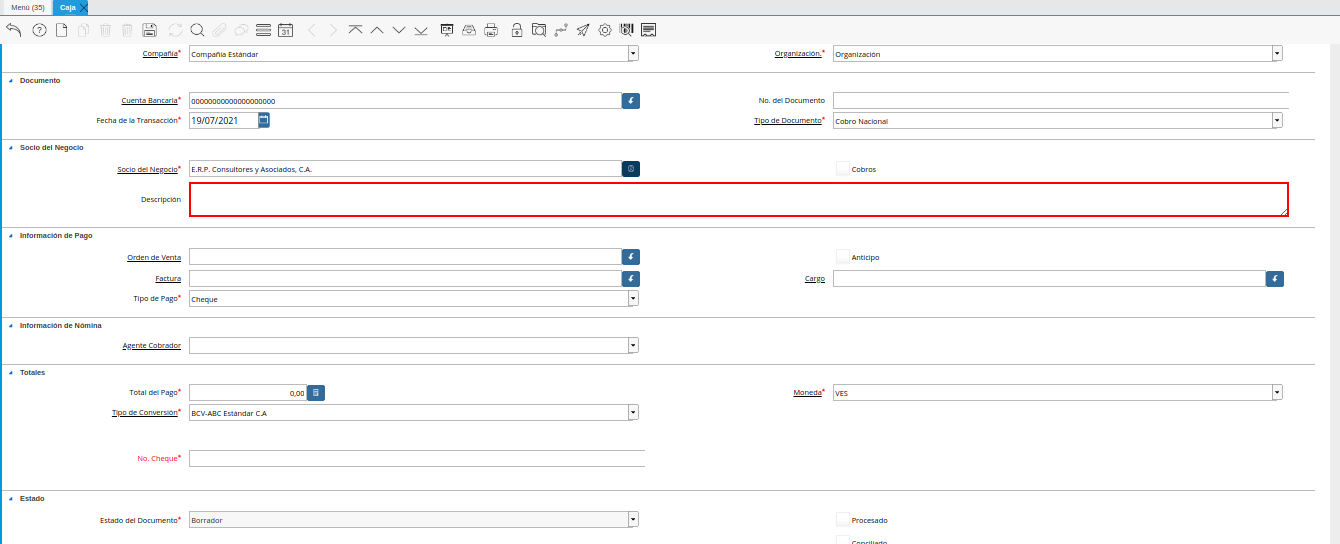Open the Help question-mark icon
1340x544 pixels.
click(x=40, y=30)
